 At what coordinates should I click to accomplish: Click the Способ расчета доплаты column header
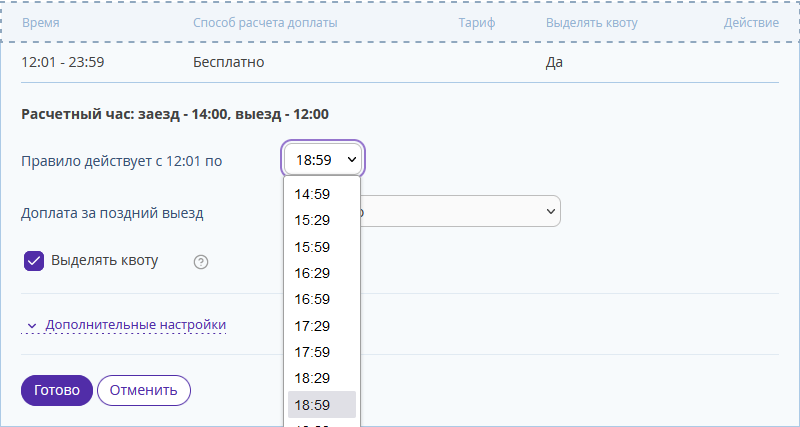(265, 23)
